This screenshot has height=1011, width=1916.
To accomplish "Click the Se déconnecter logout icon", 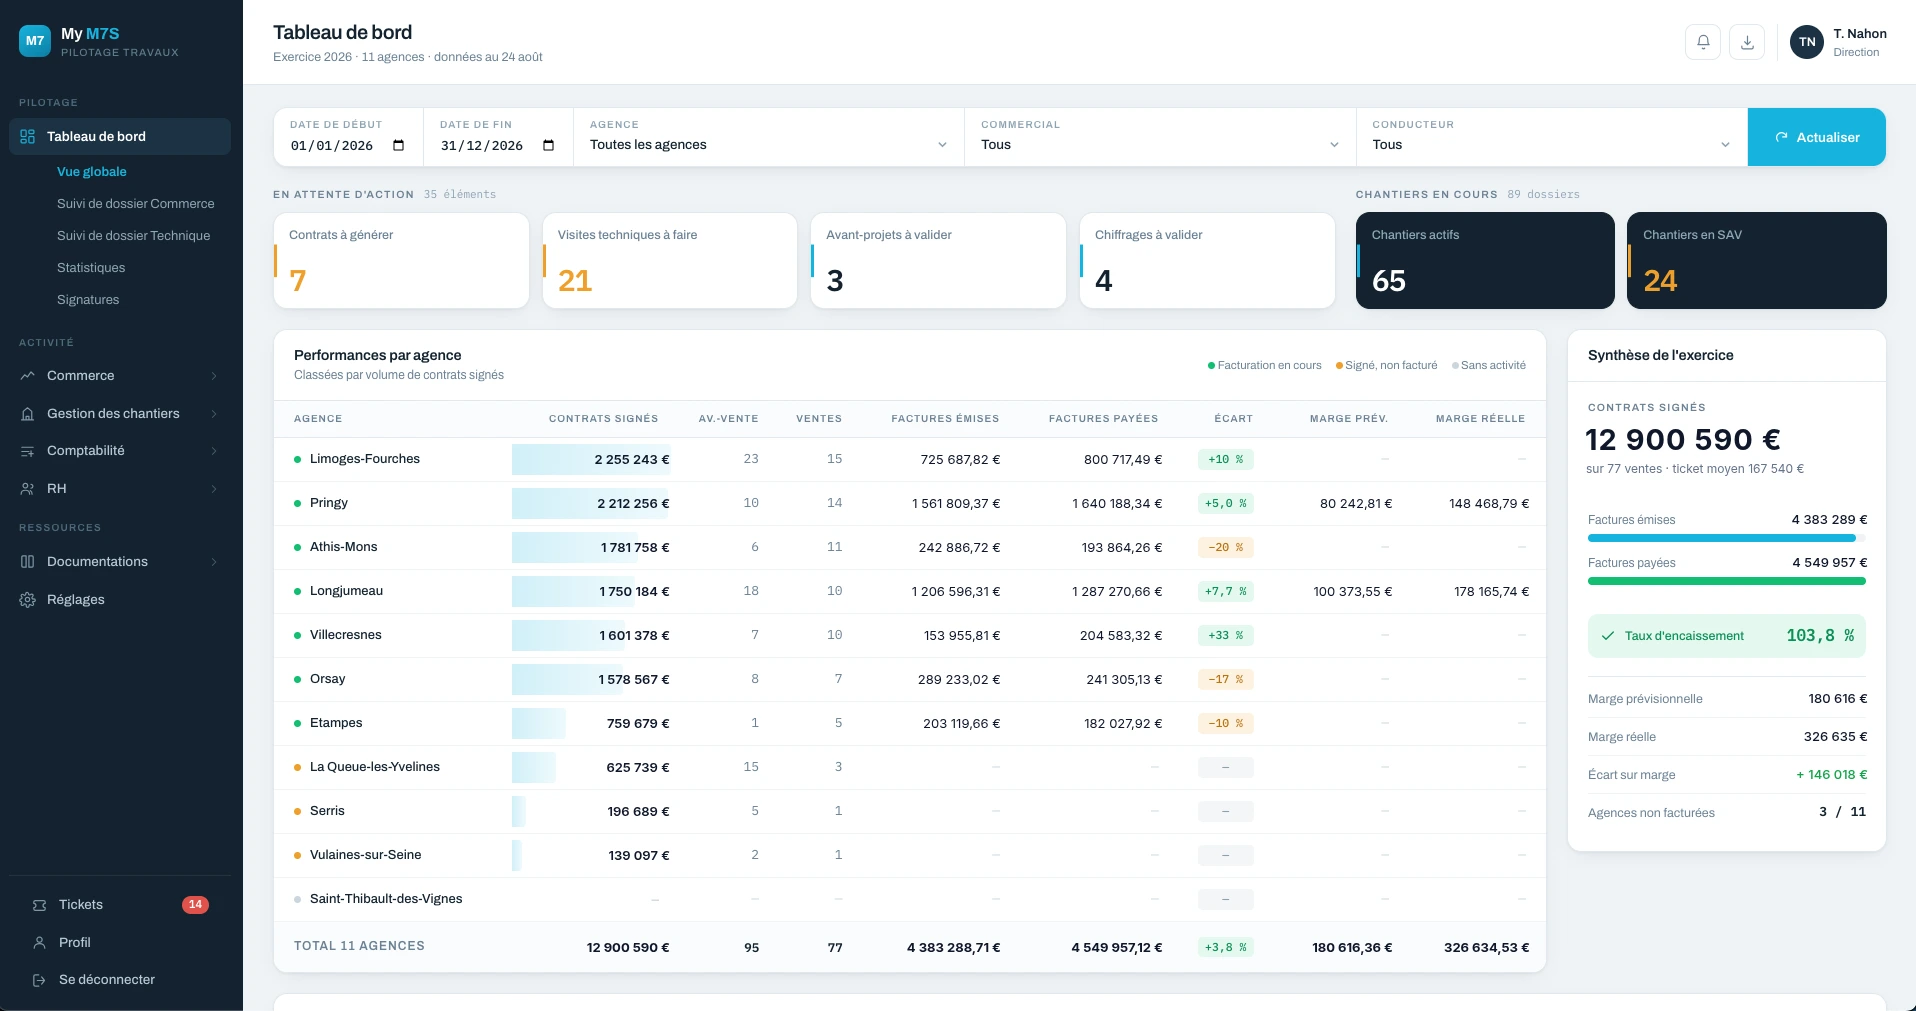I will [x=40, y=980].
